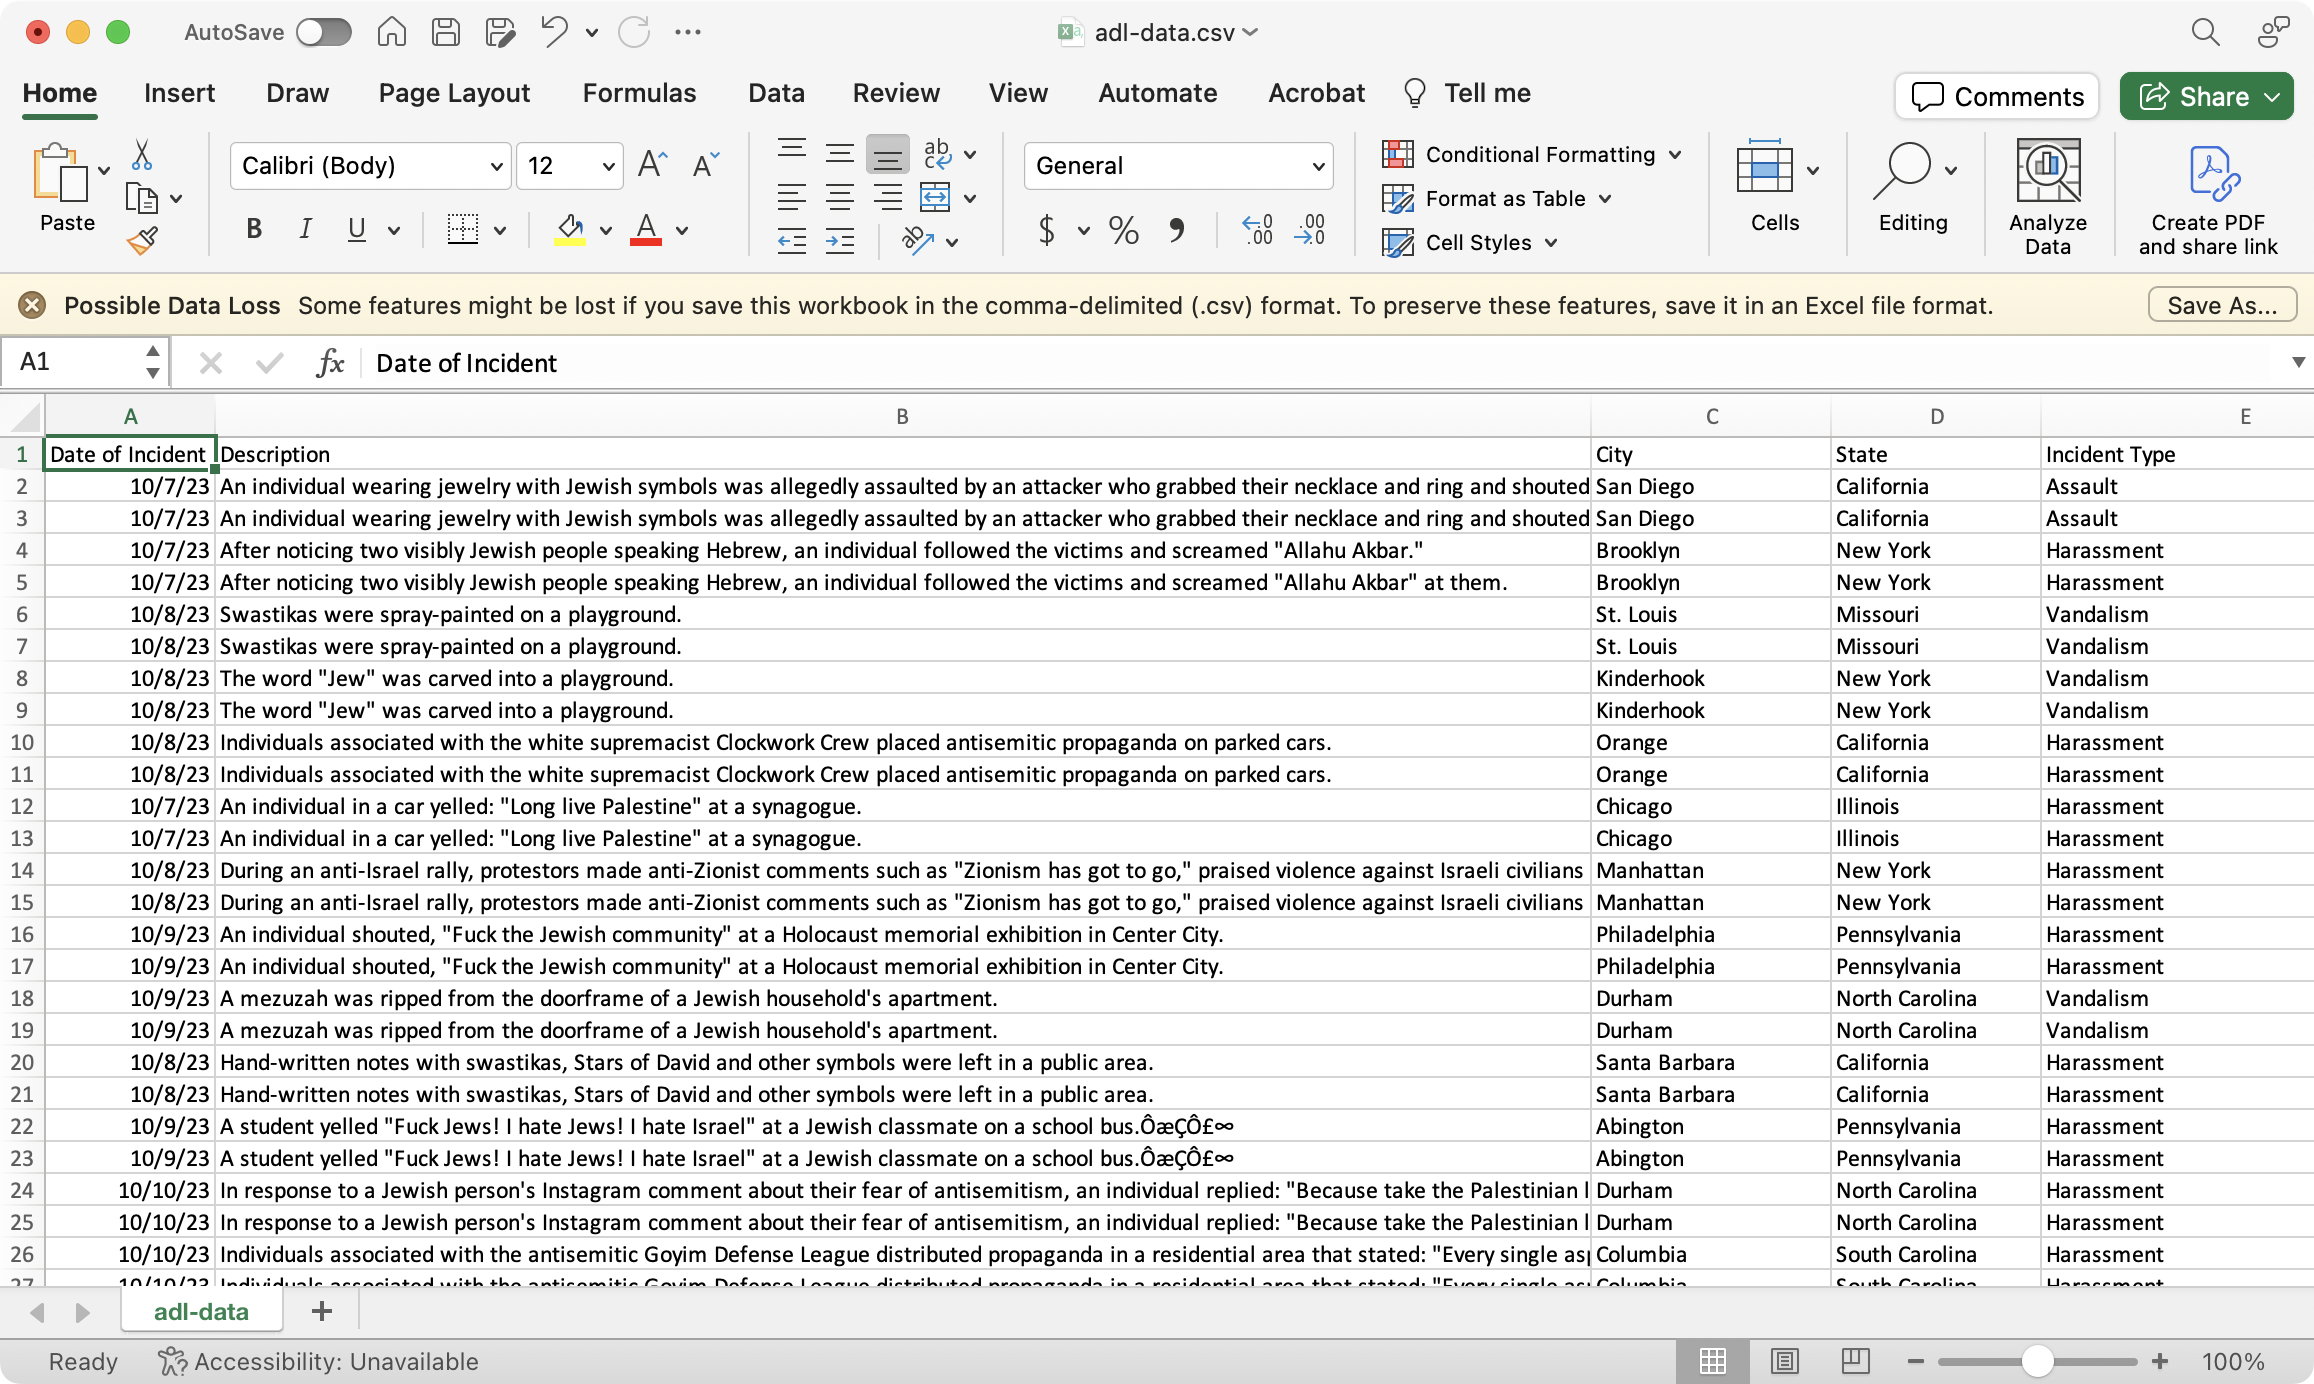Switch to Page Layout view in status bar
The width and height of the screenshot is (2314, 1384).
coord(1784,1361)
